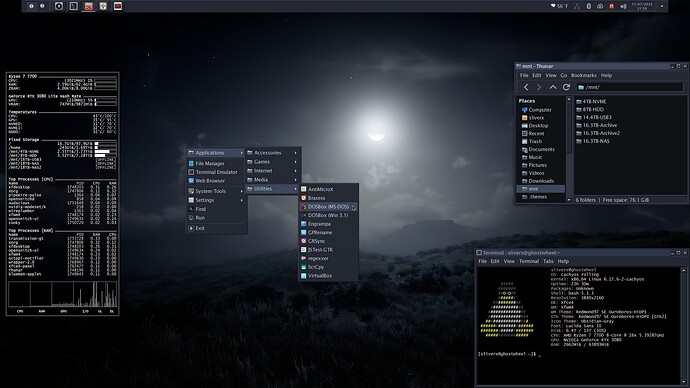Image resolution: width=690 pixels, height=388 pixels.
Task: Select the 16.3TB-NAS folder
Action: point(593,141)
